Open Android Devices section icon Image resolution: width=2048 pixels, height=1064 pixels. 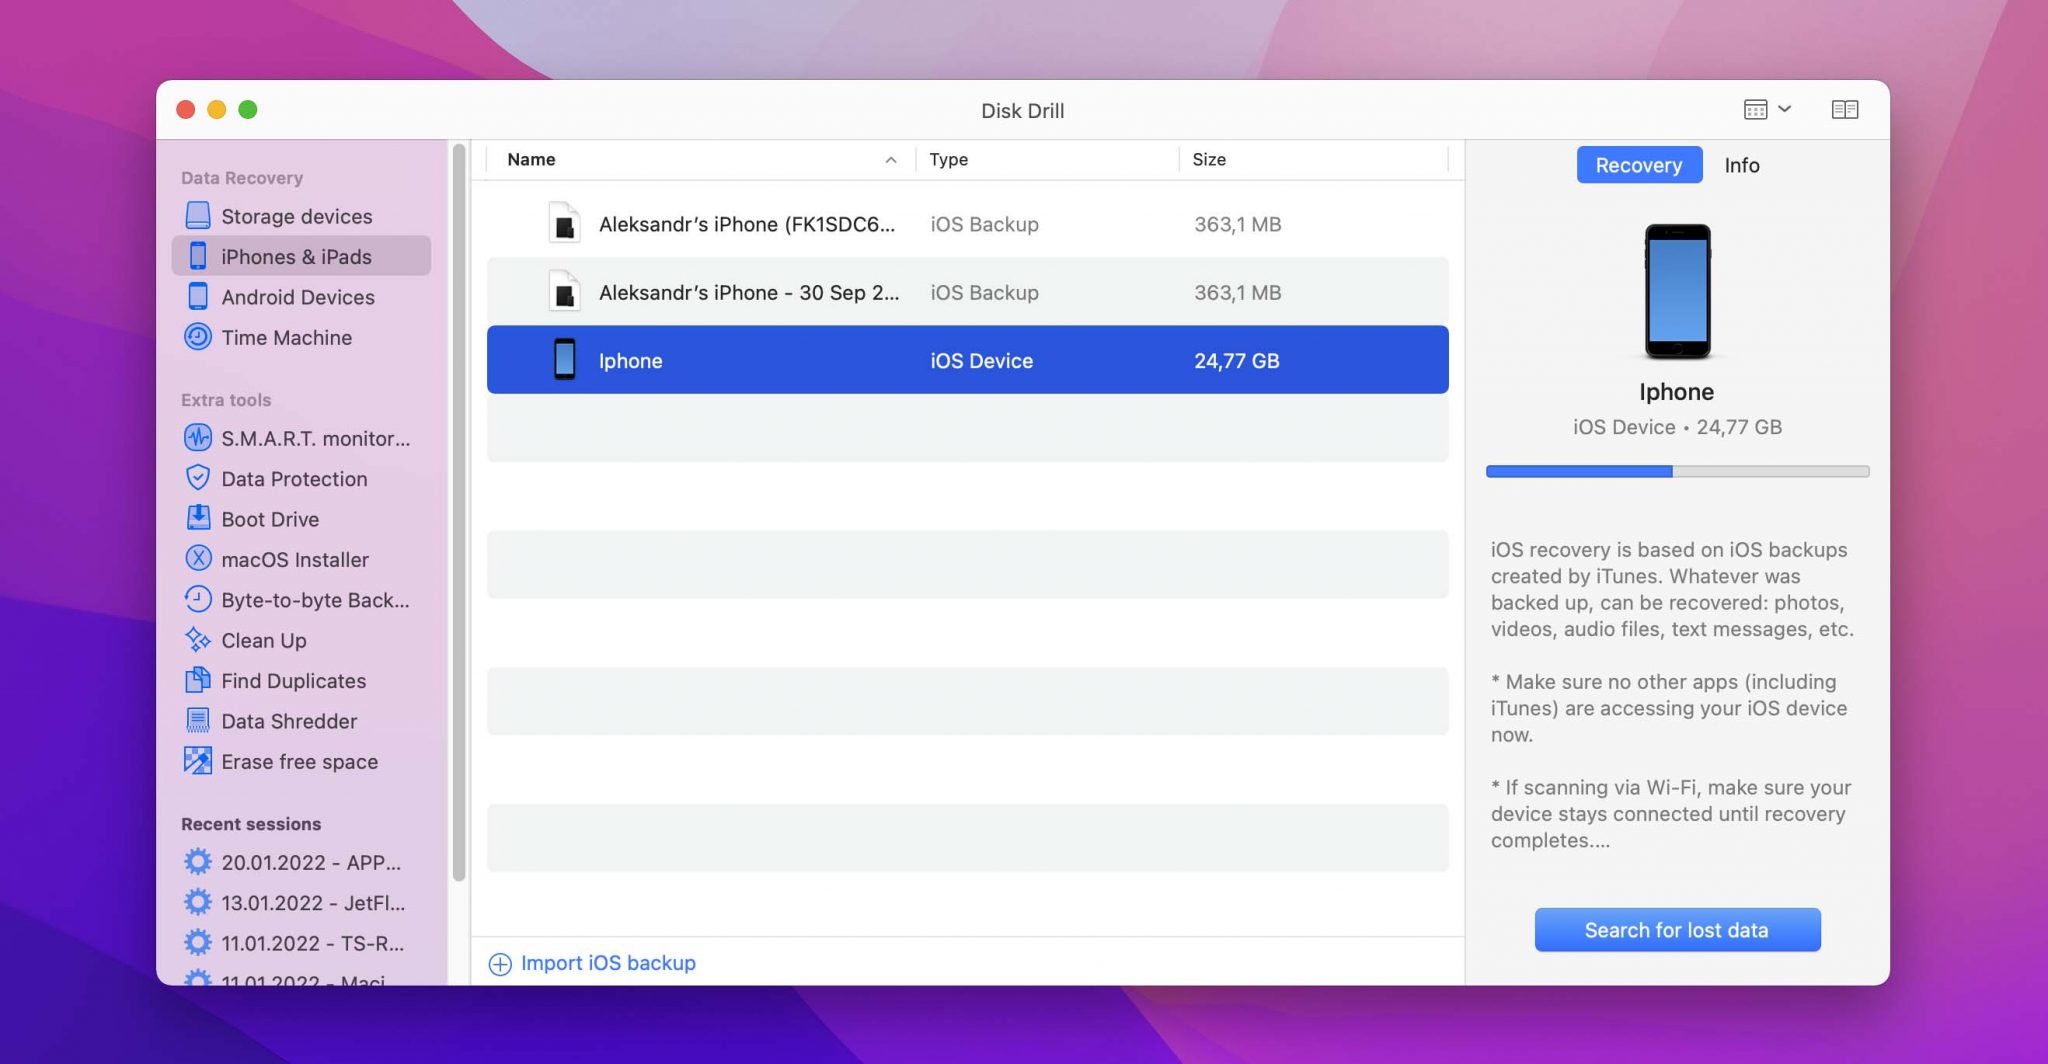pyautogui.click(x=198, y=296)
